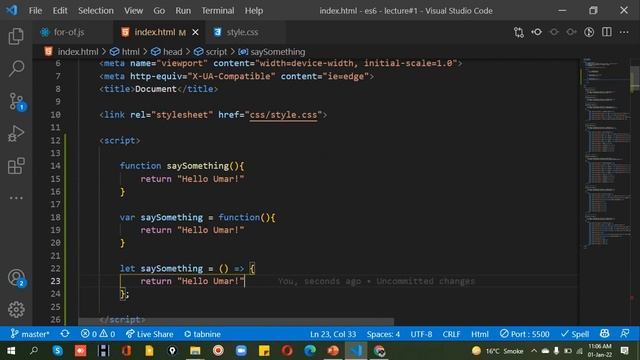The image size is (640, 360).
Task: Click the Open Changes compare icon
Action: [x=519, y=32]
